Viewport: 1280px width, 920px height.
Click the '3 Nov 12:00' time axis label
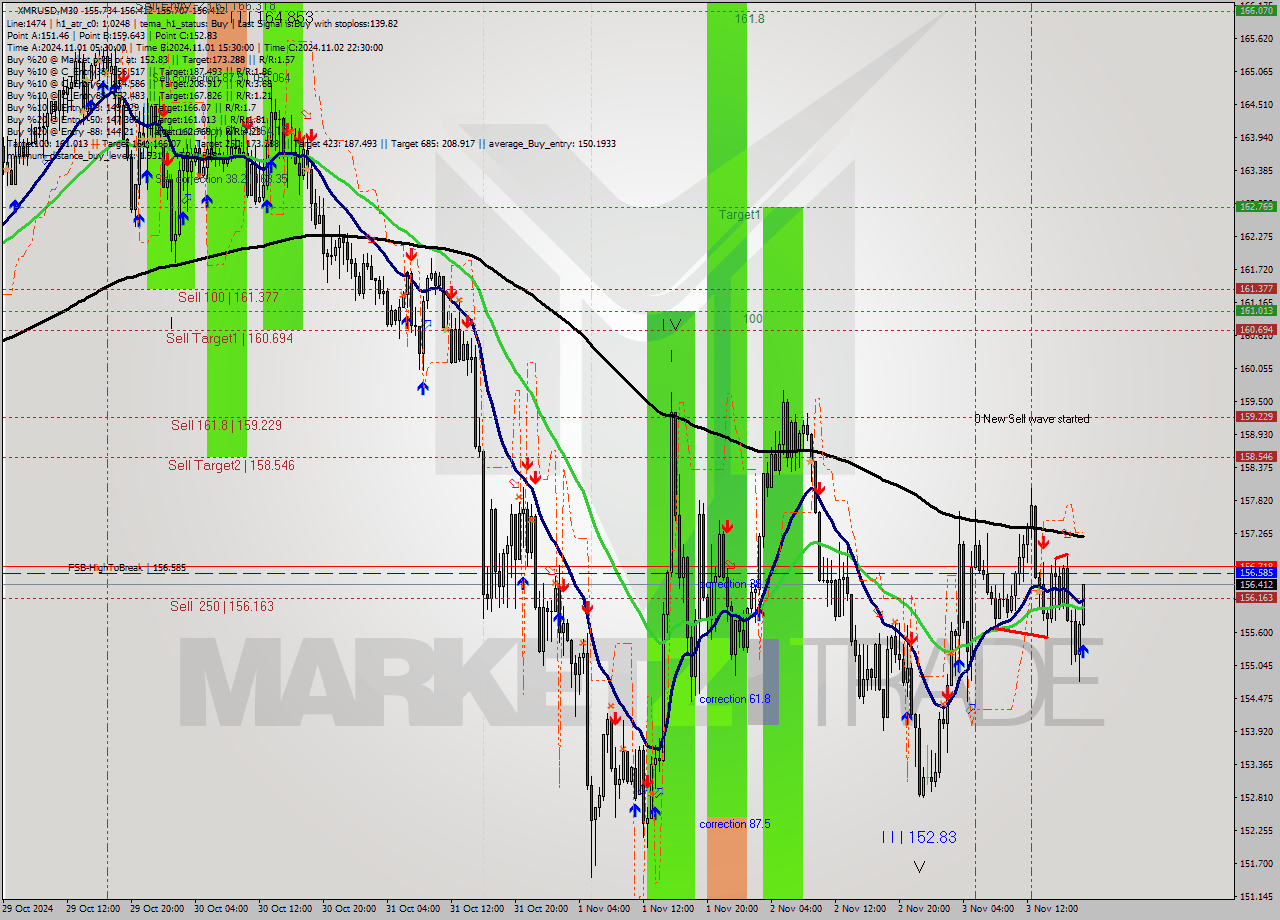[x=1051, y=909]
